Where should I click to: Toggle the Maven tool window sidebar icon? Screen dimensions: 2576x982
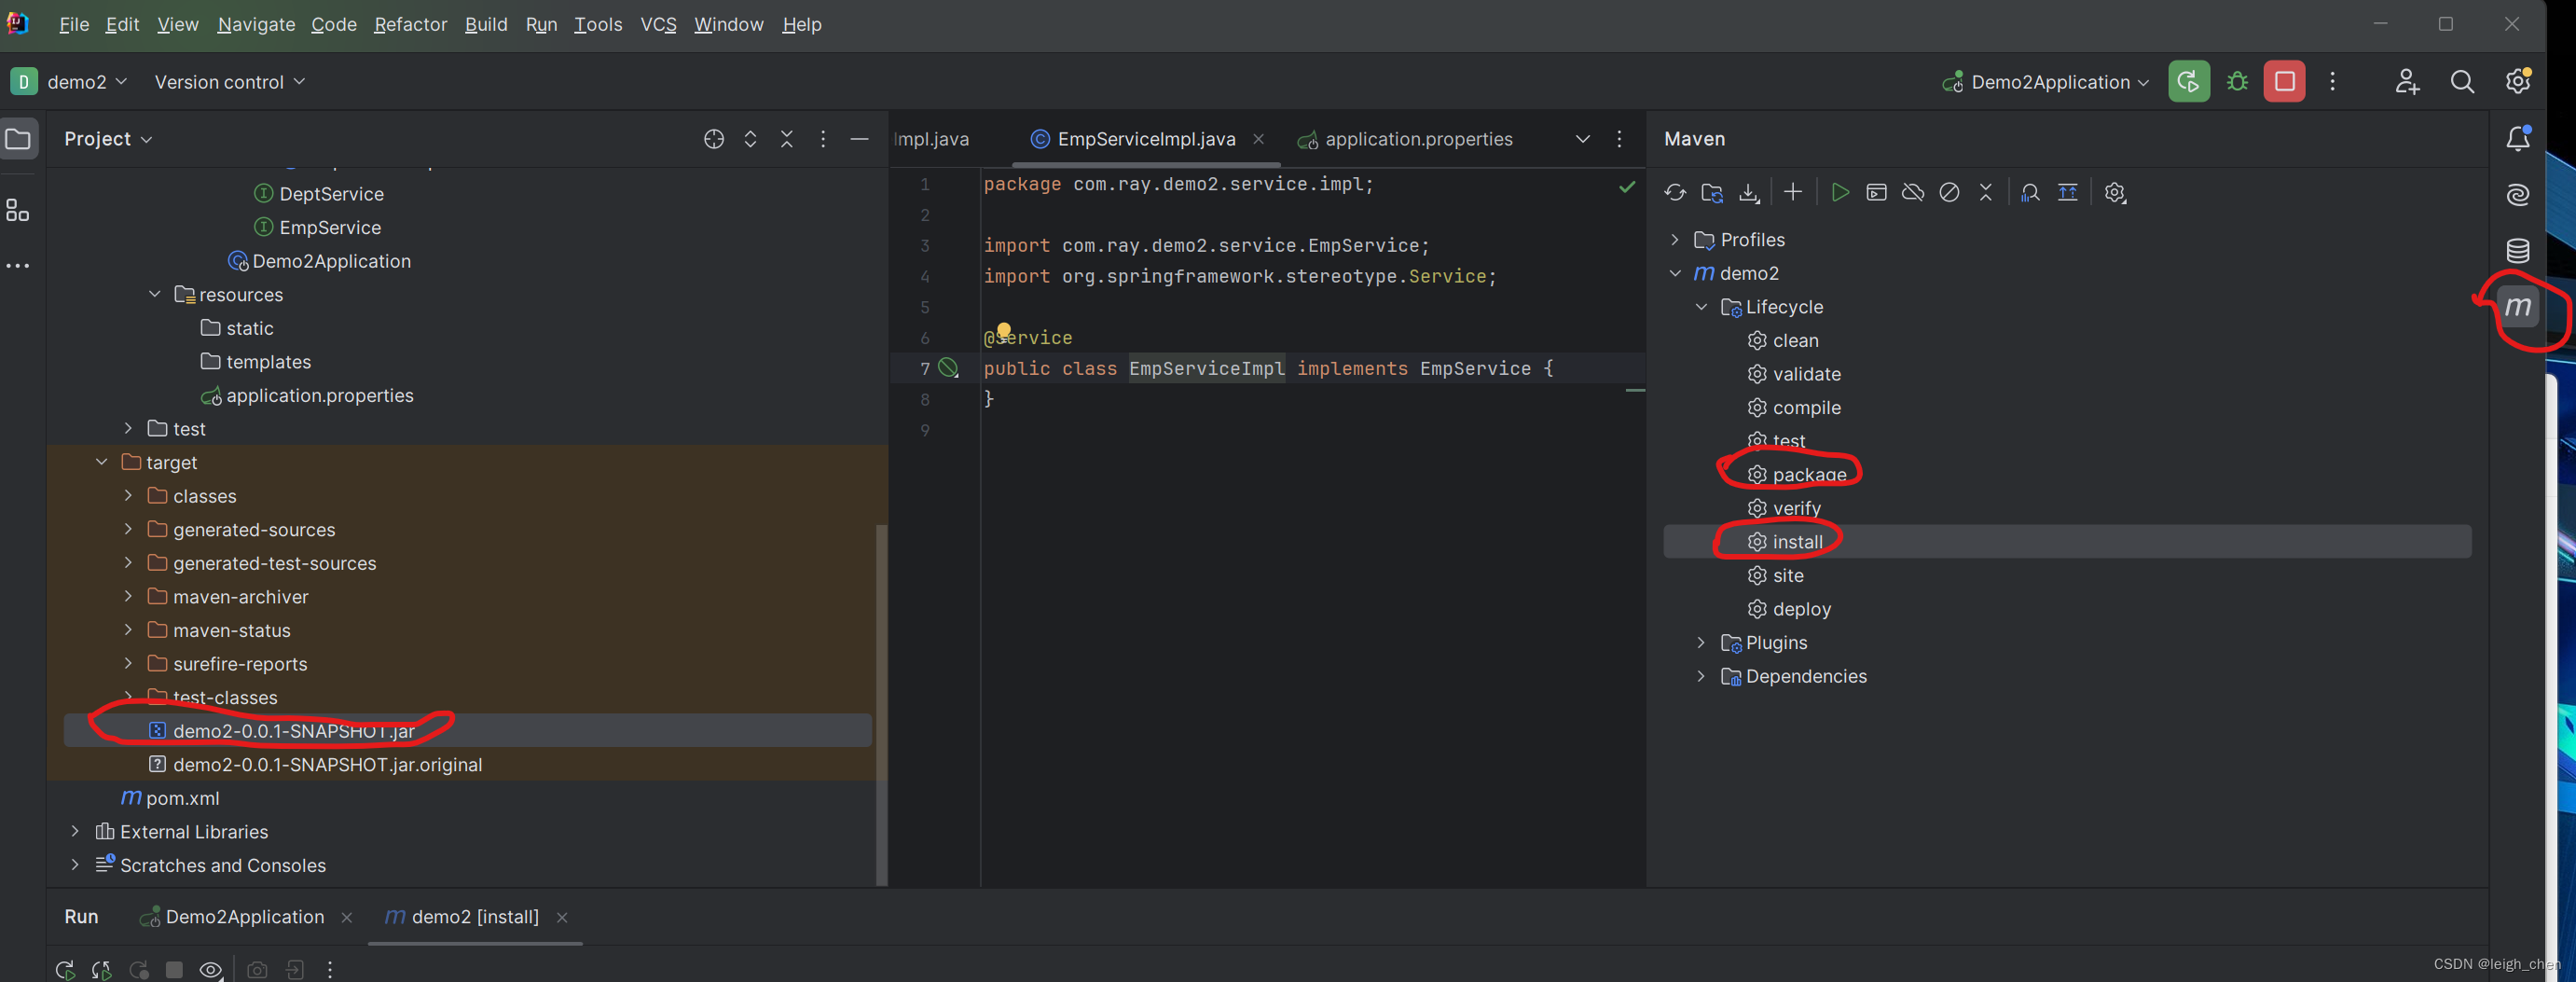tap(2518, 306)
